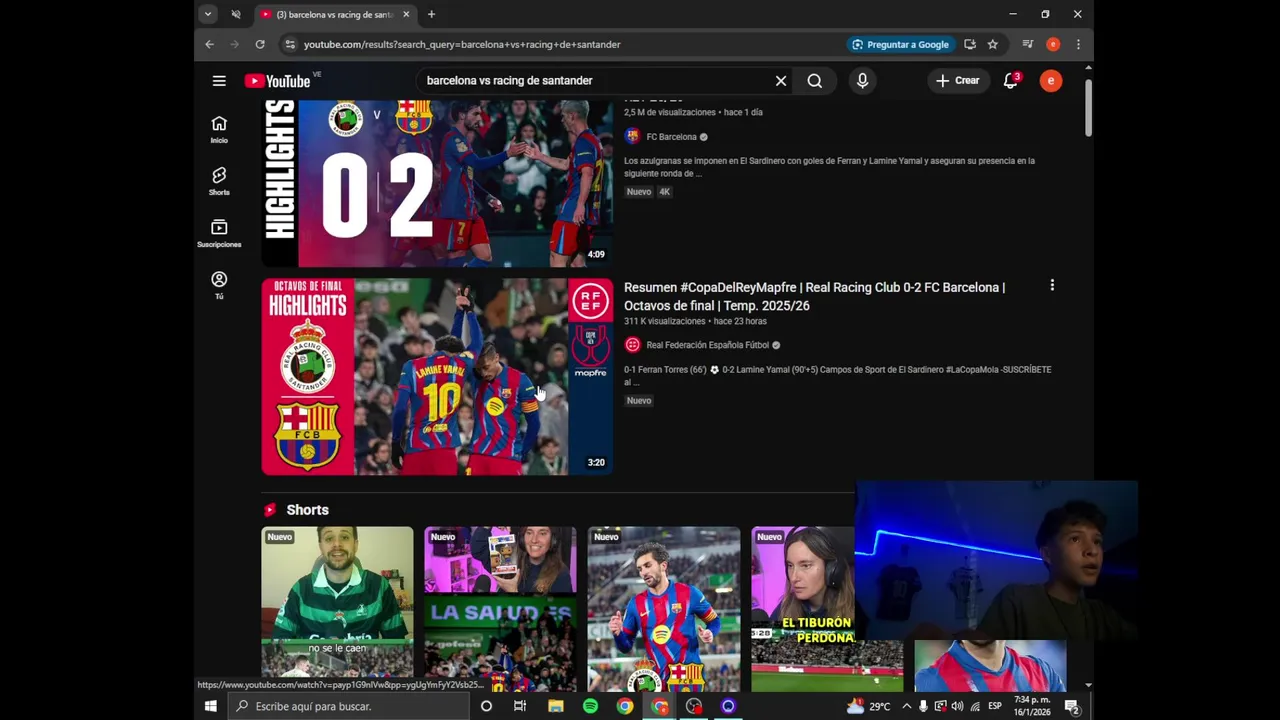Click the 4K badge on first video
1280x720 pixels.
664,192
